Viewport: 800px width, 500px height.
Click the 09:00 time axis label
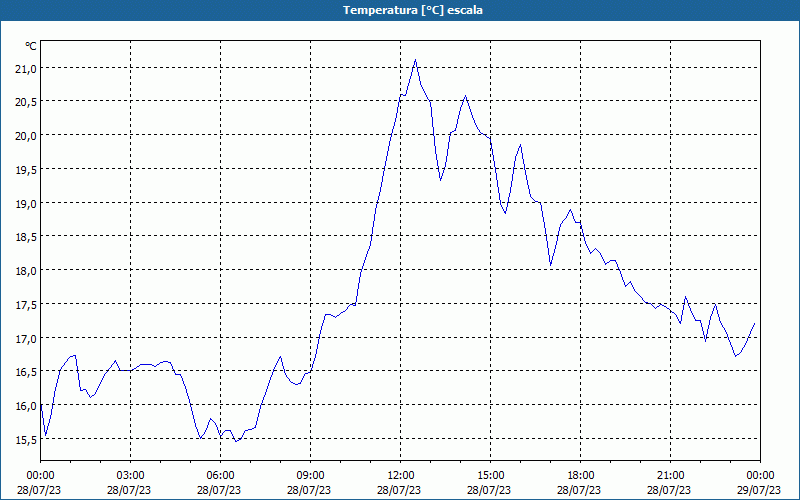click(x=310, y=476)
